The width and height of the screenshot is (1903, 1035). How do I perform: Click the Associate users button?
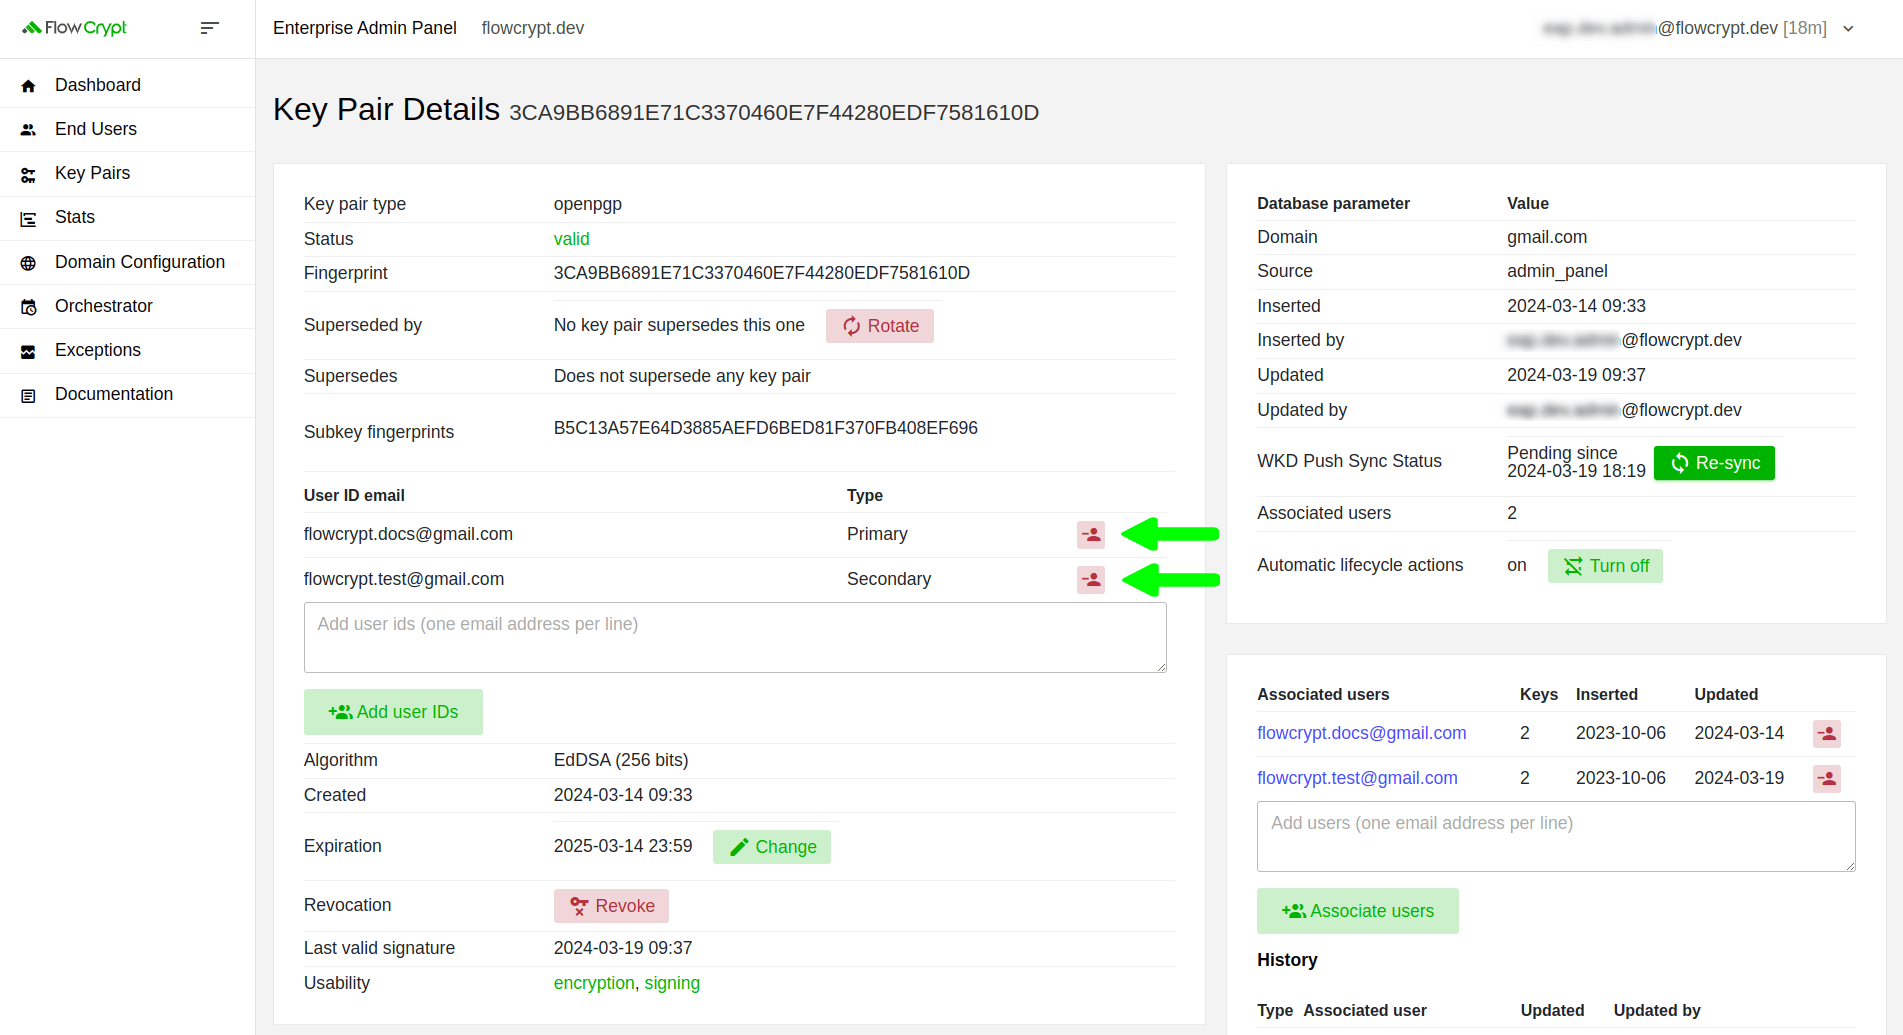pyautogui.click(x=1358, y=911)
